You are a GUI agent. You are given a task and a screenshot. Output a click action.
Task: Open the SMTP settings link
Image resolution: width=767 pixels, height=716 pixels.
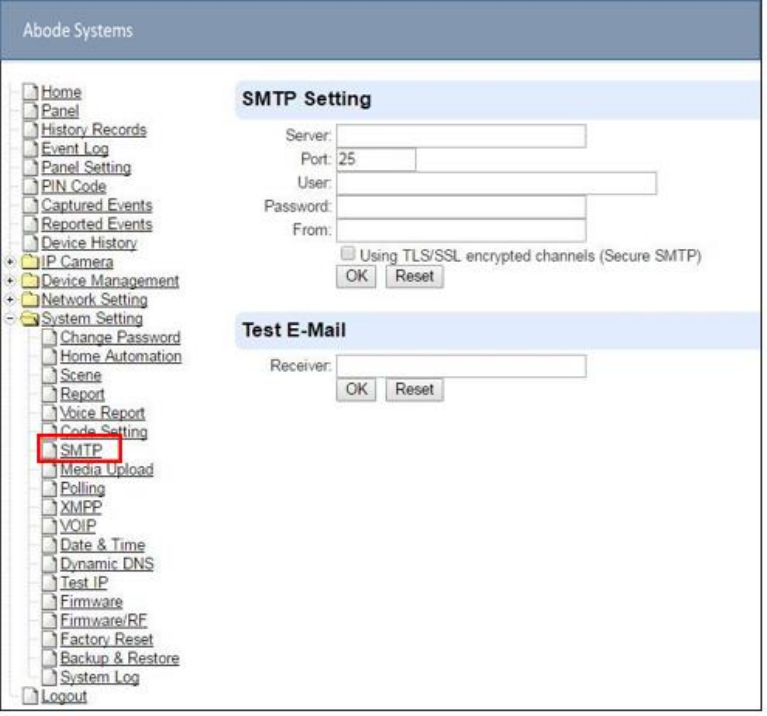coord(81,450)
